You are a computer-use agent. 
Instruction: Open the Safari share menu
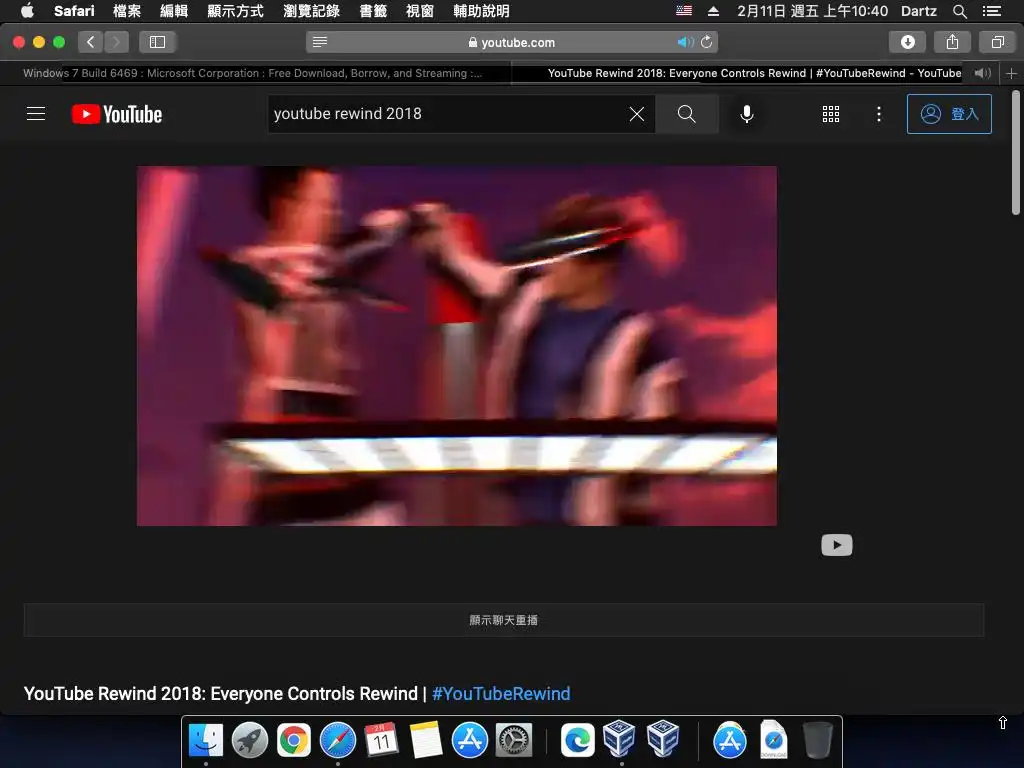pos(952,42)
